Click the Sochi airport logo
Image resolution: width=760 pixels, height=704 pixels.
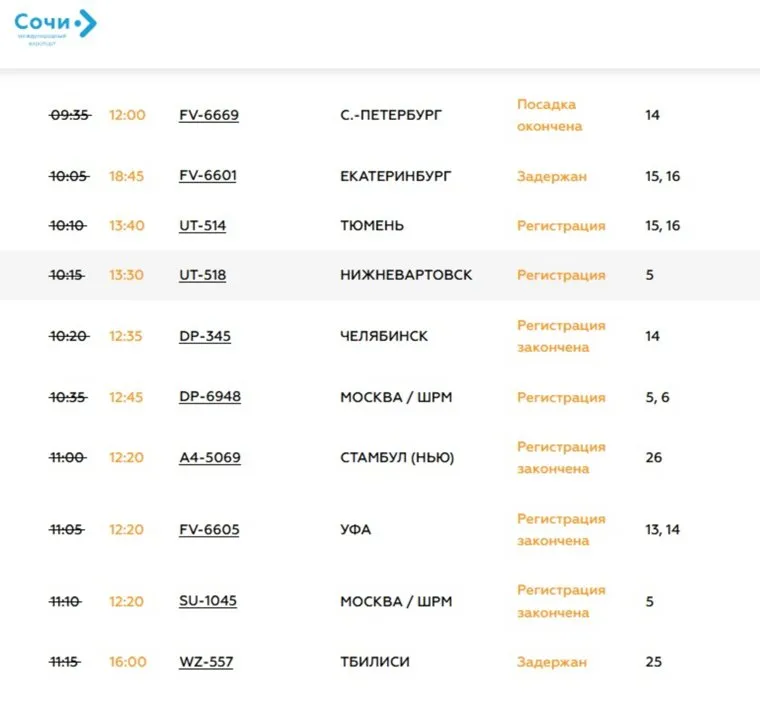tap(56, 27)
